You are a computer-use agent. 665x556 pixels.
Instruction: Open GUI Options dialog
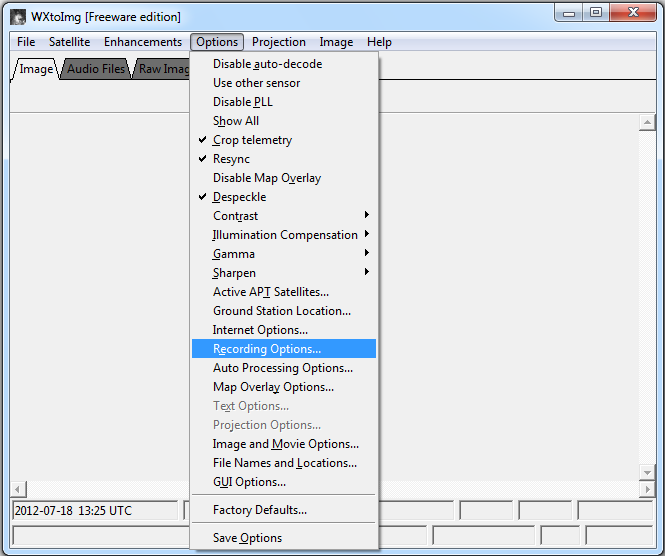pos(284,482)
